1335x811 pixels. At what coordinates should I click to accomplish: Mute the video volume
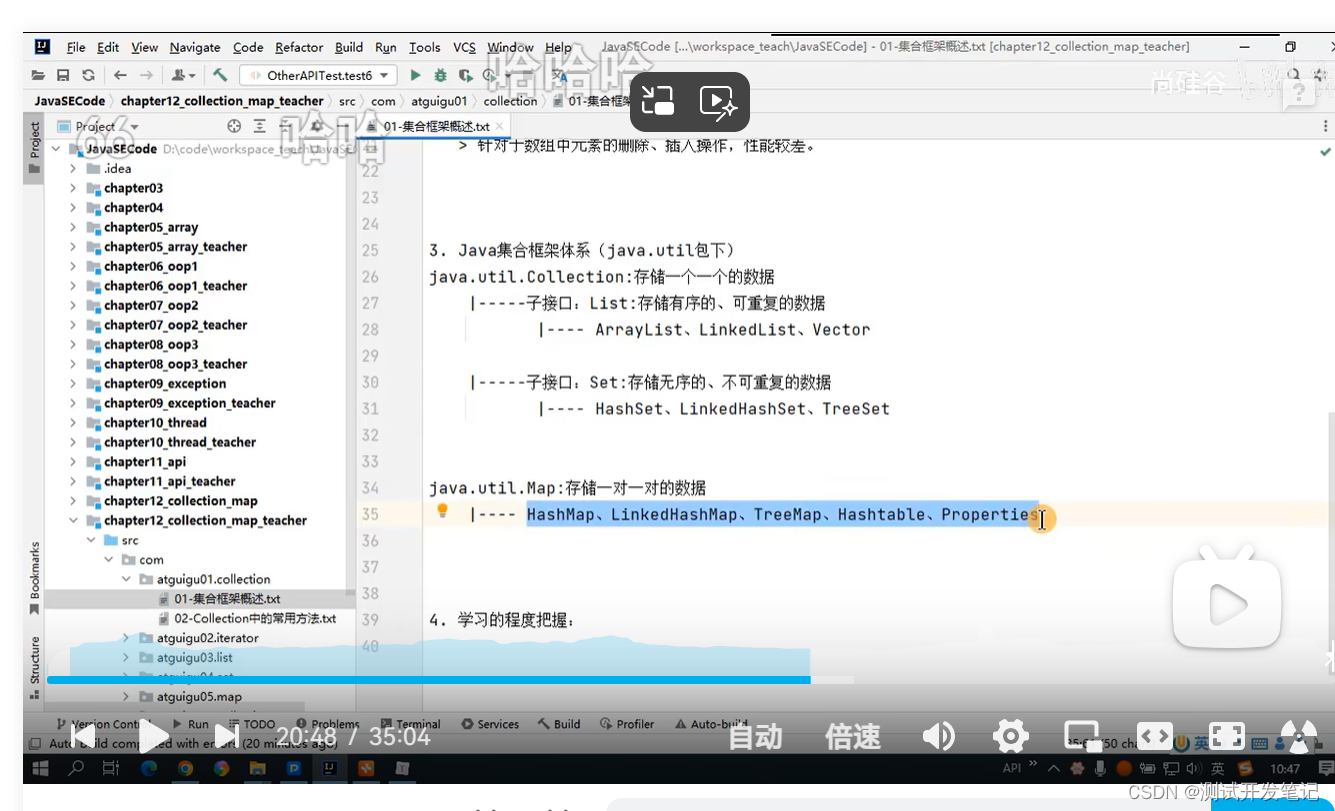(x=938, y=737)
